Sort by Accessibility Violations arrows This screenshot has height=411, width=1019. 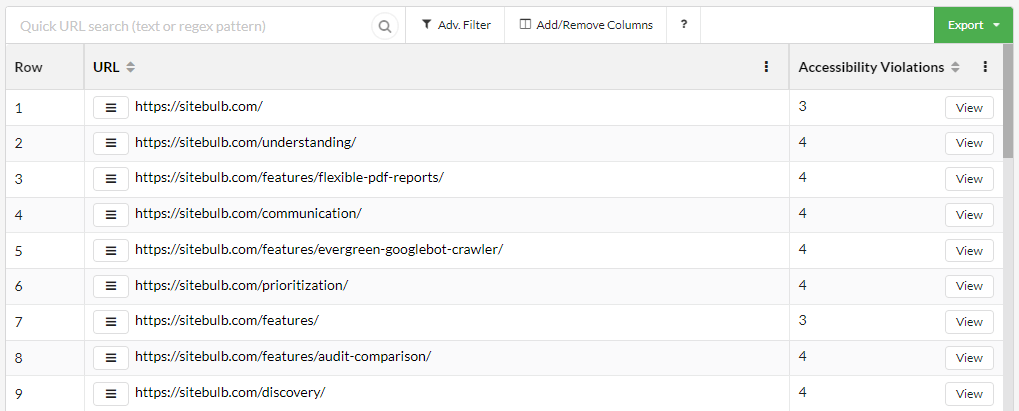[955, 67]
